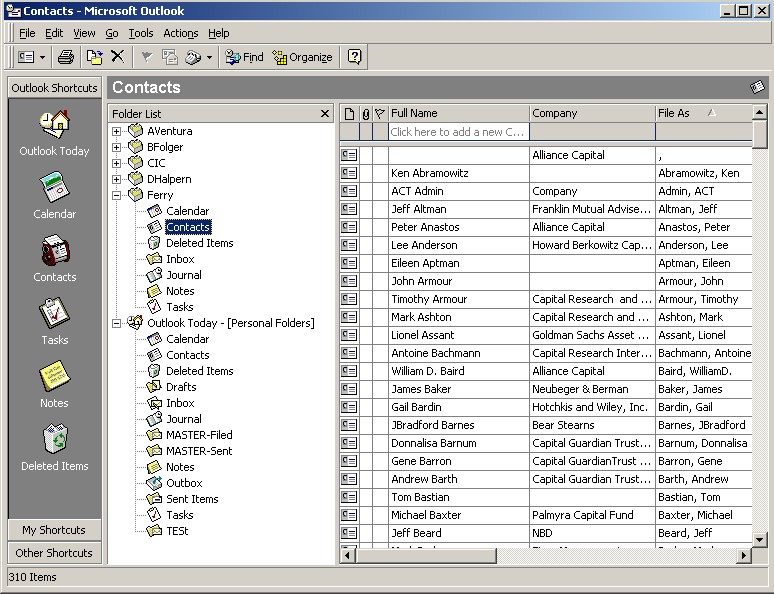Expand the CIC folder
This screenshot has width=774, height=594.
coord(116,163)
